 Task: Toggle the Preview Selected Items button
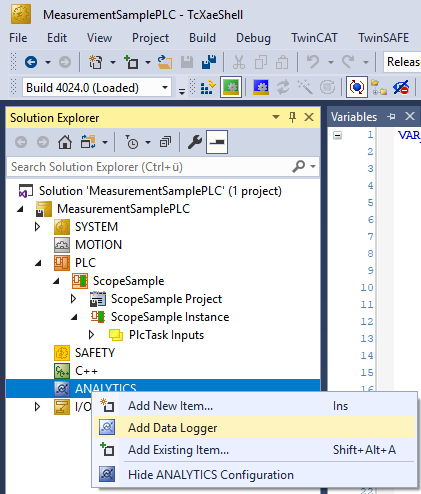coord(217,142)
